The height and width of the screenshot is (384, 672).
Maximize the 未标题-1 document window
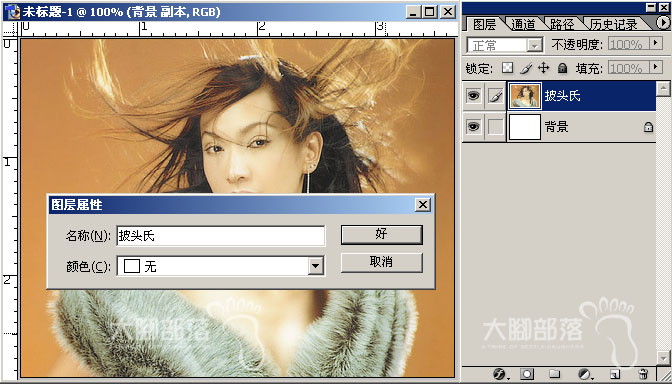click(x=430, y=12)
